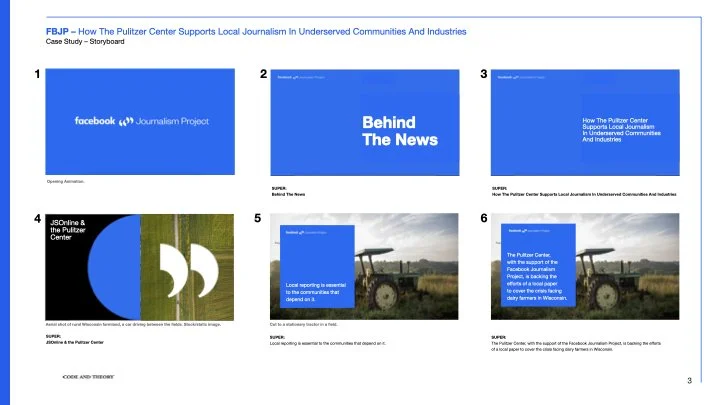Click the frame number 1 label
Screen dimensions: 720x405
click(37, 74)
